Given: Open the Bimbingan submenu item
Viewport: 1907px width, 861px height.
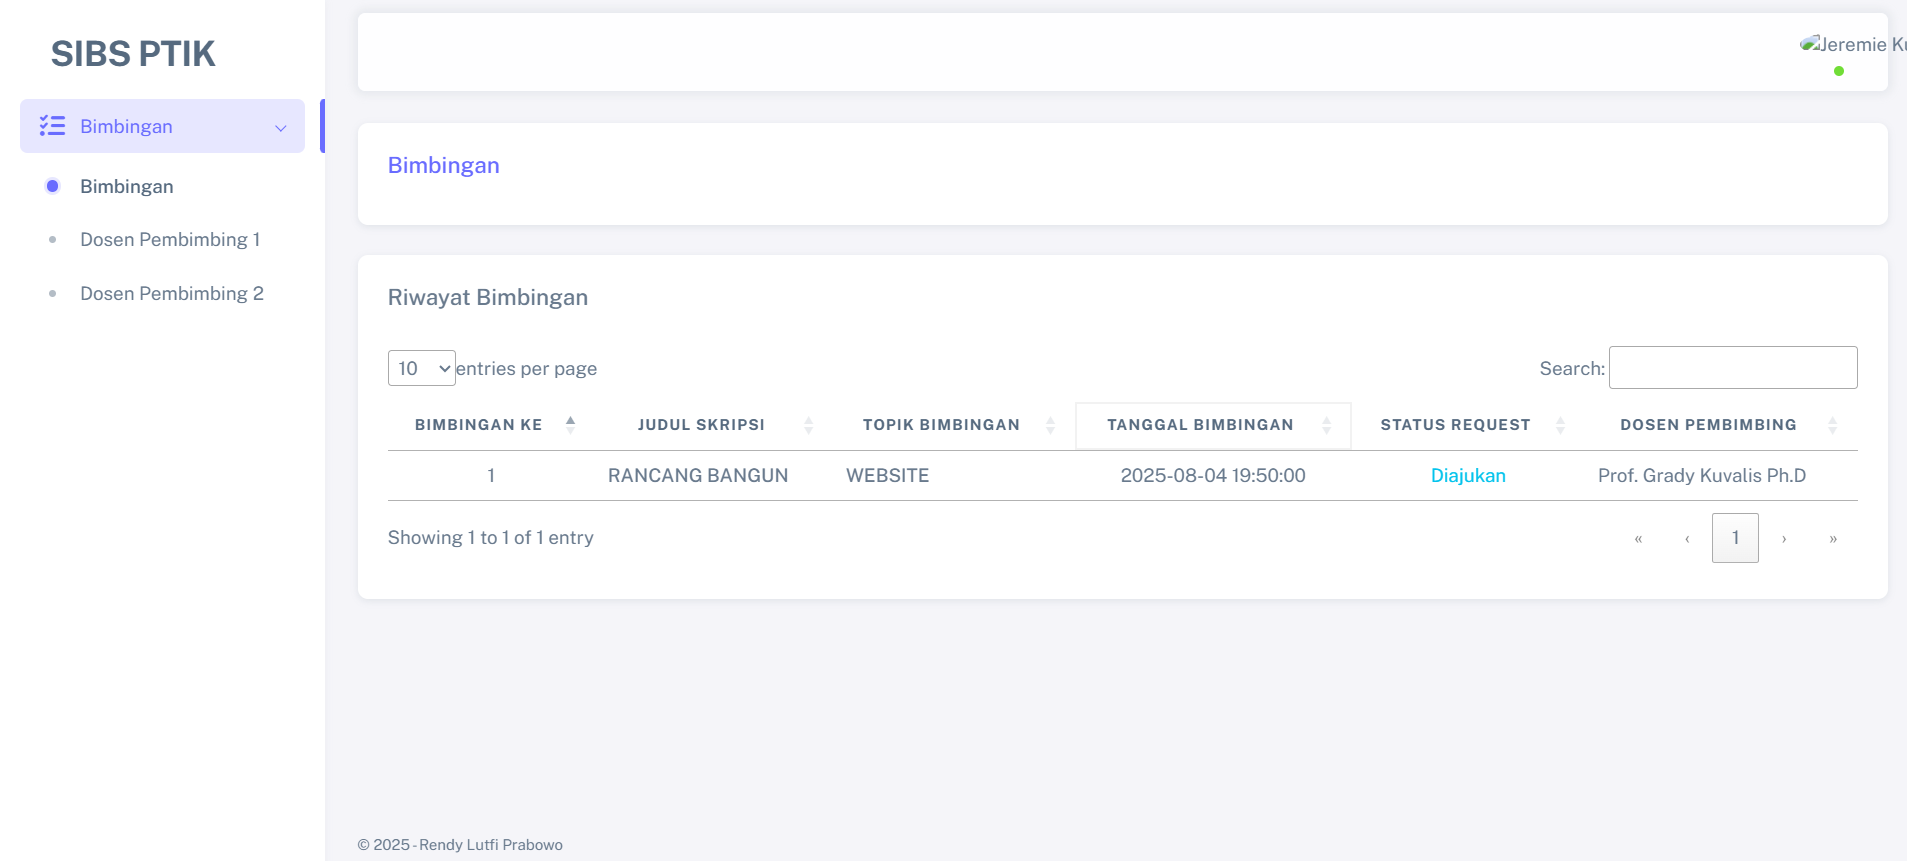Looking at the screenshot, I should click(126, 186).
